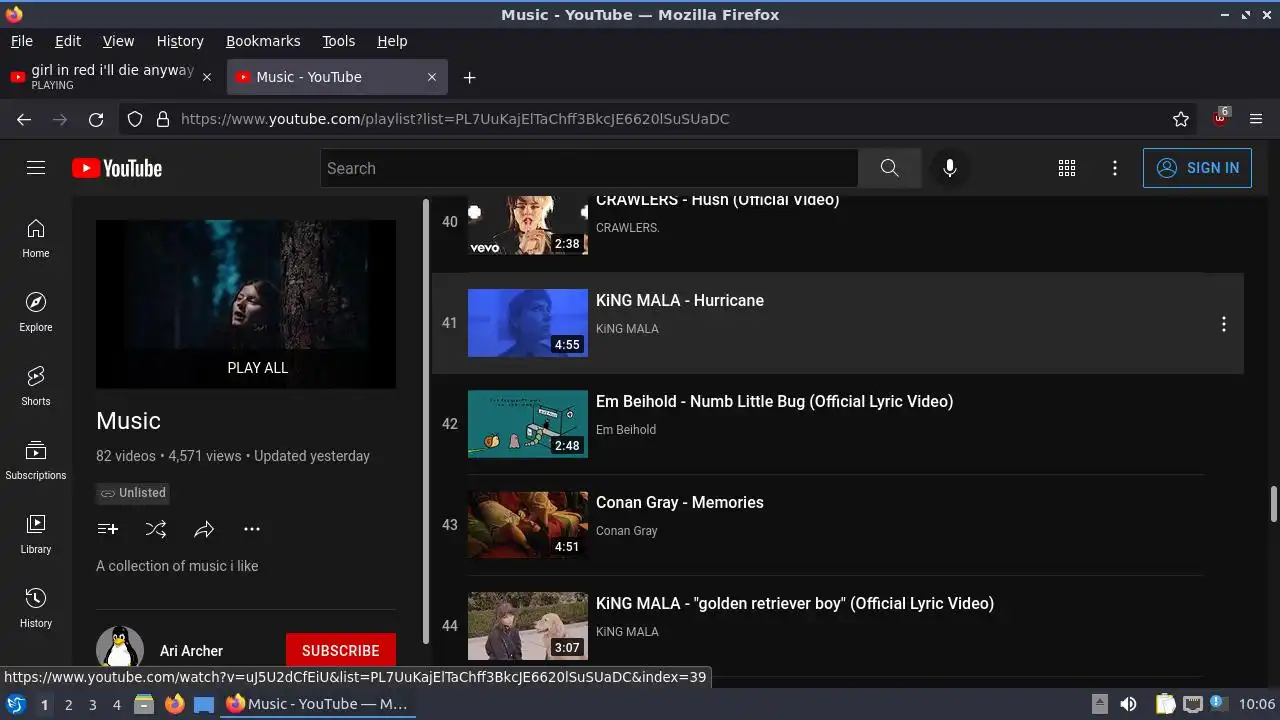This screenshot has width=1280, height=720.
Task: Open the file manager taskbar icon
Action: click(144, 704)
